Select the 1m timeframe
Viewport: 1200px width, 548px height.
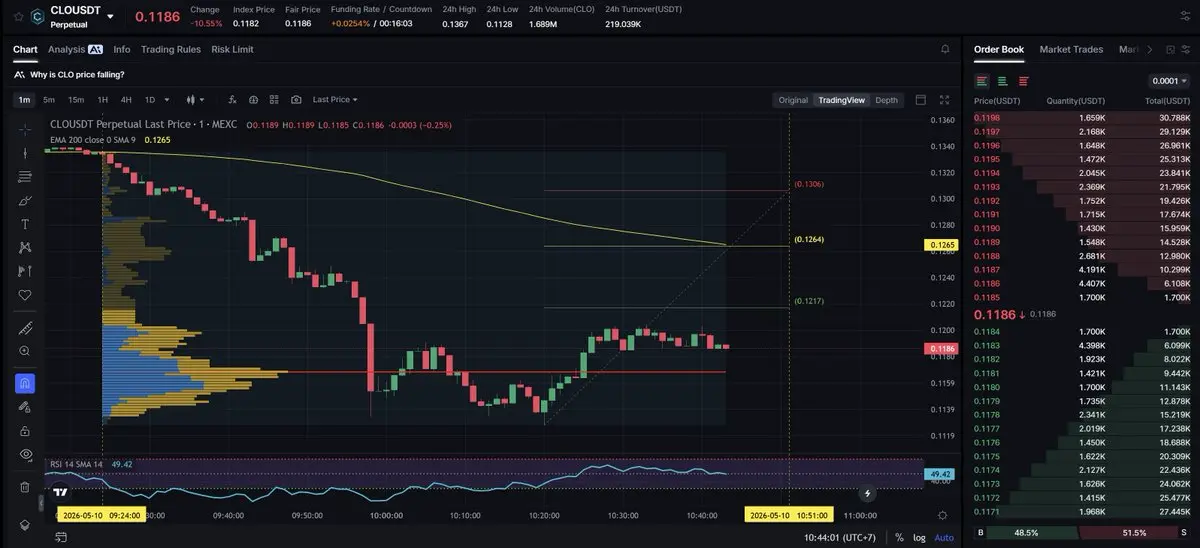(24, 100)
